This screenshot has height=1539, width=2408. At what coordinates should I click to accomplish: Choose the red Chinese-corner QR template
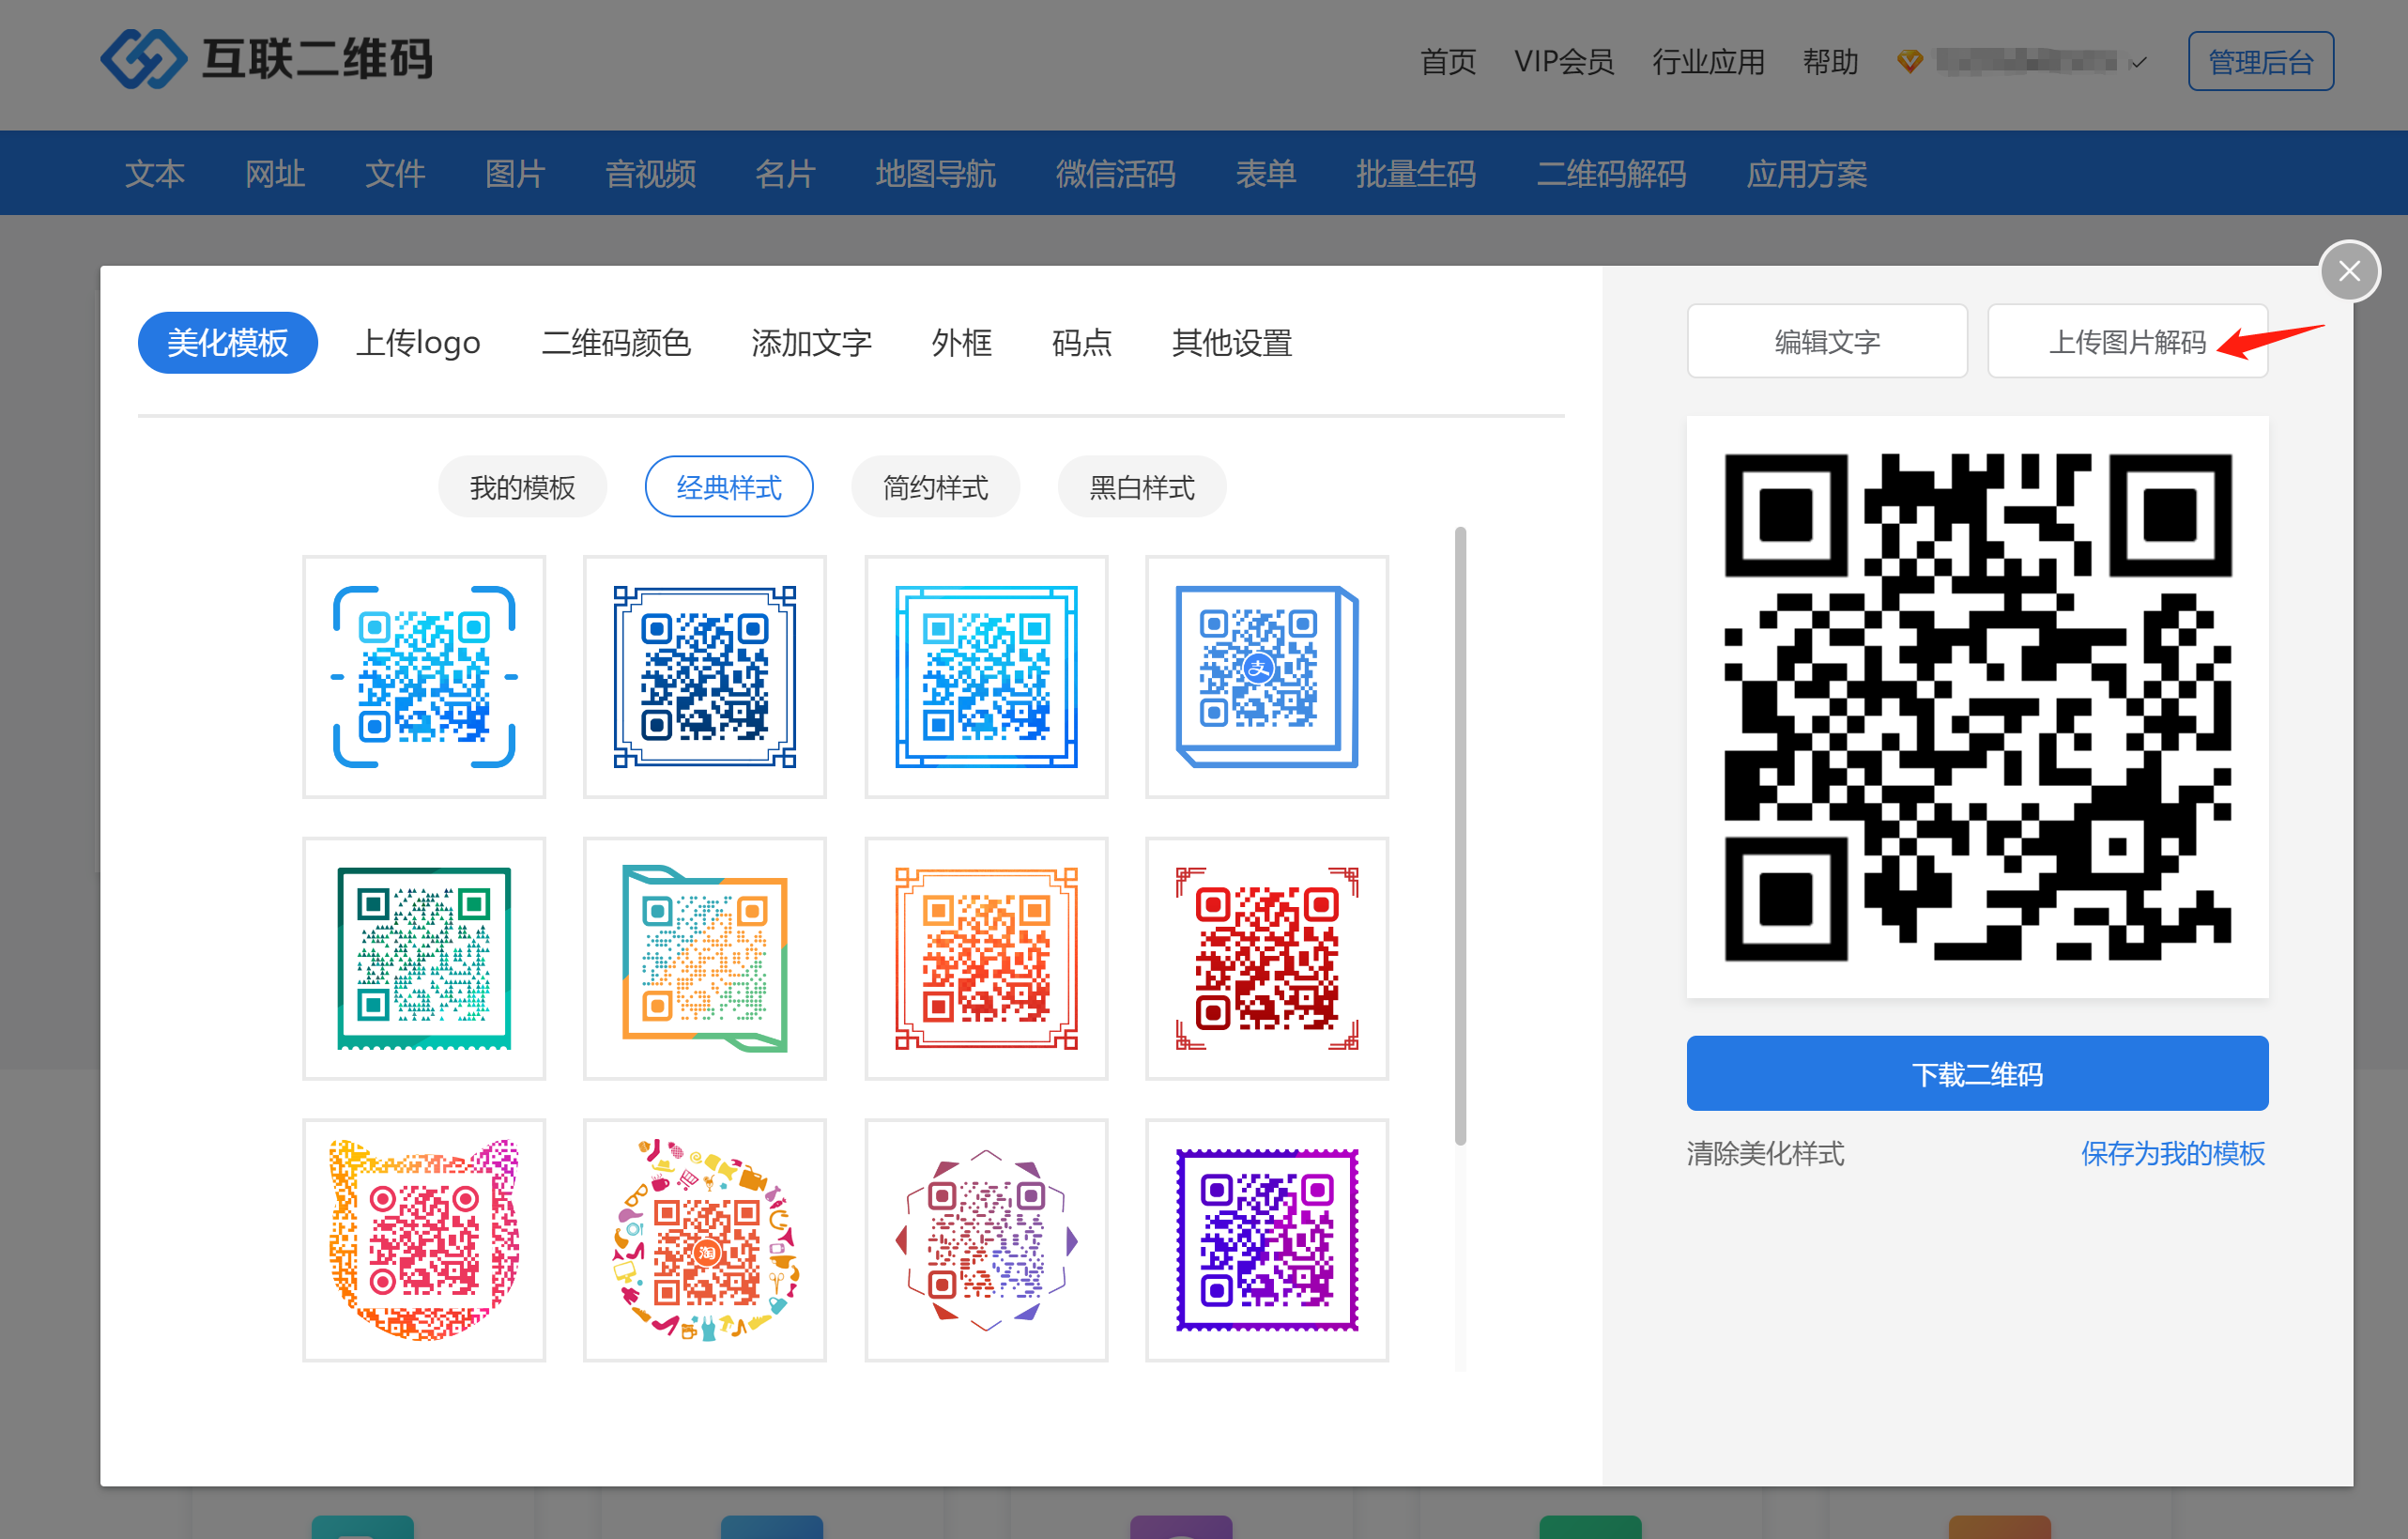click(1266, 958)
